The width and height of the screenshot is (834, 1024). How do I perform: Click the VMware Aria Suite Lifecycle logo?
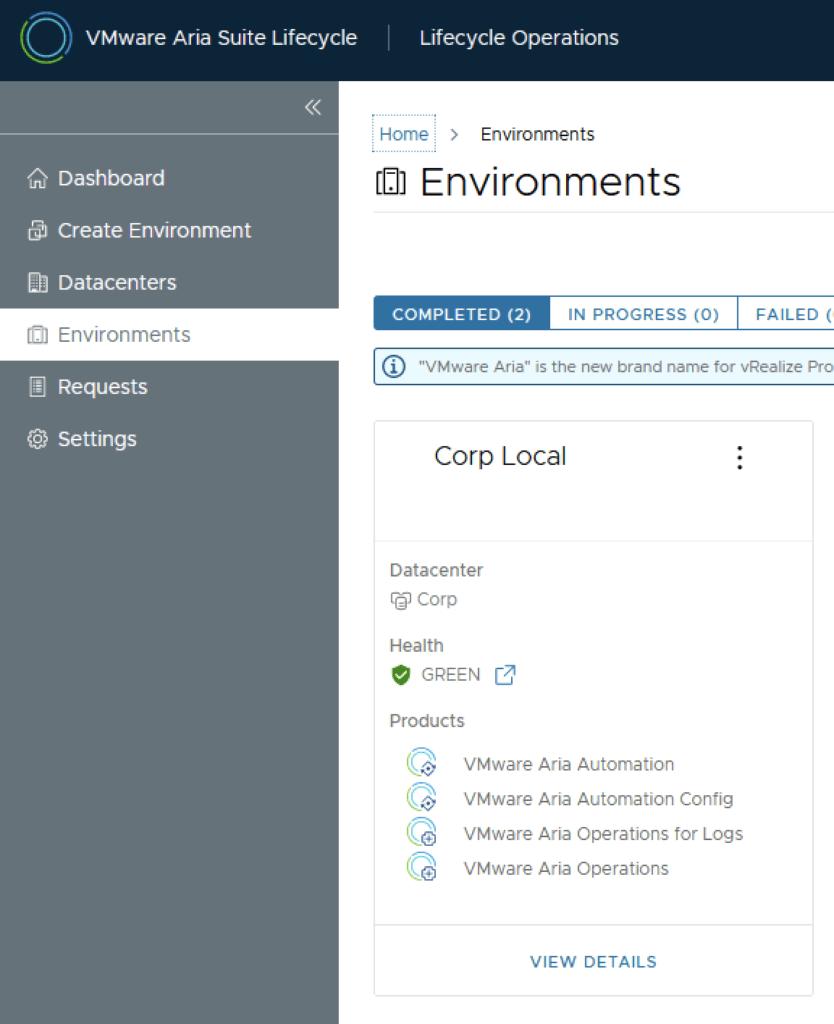pos(46,38)
